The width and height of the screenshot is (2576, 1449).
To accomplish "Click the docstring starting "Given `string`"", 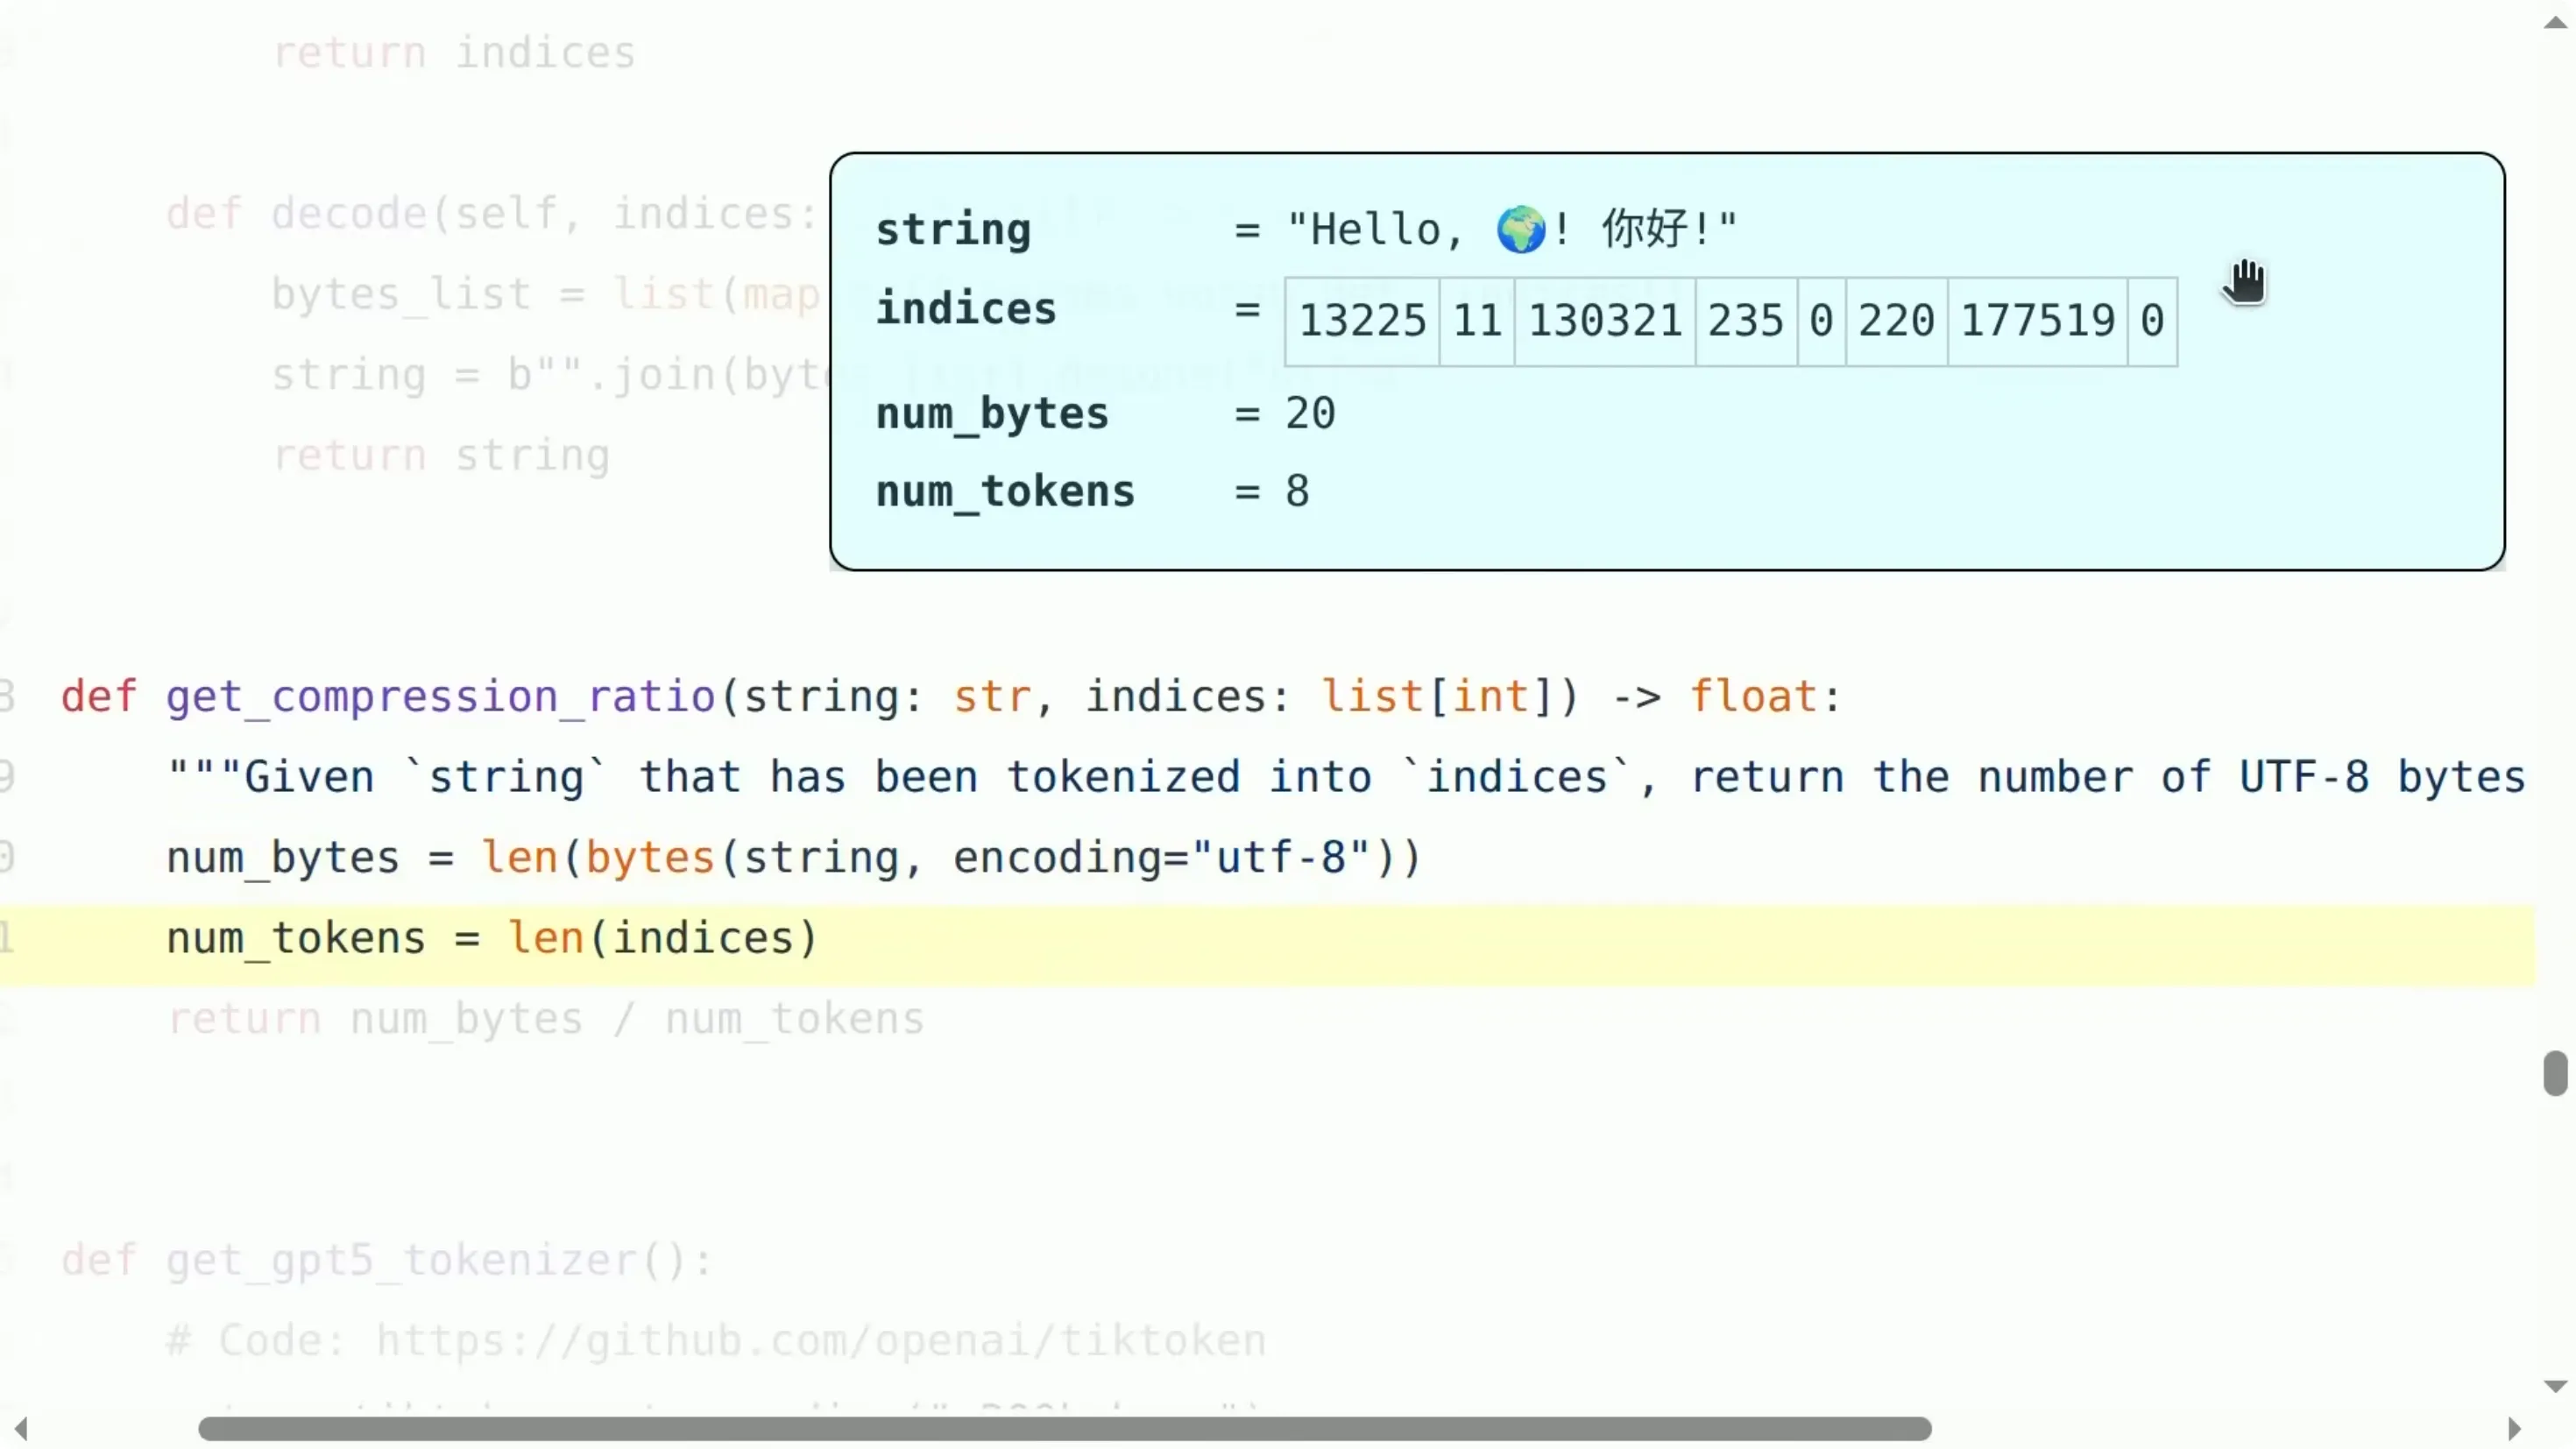I will pos(1345,778).
